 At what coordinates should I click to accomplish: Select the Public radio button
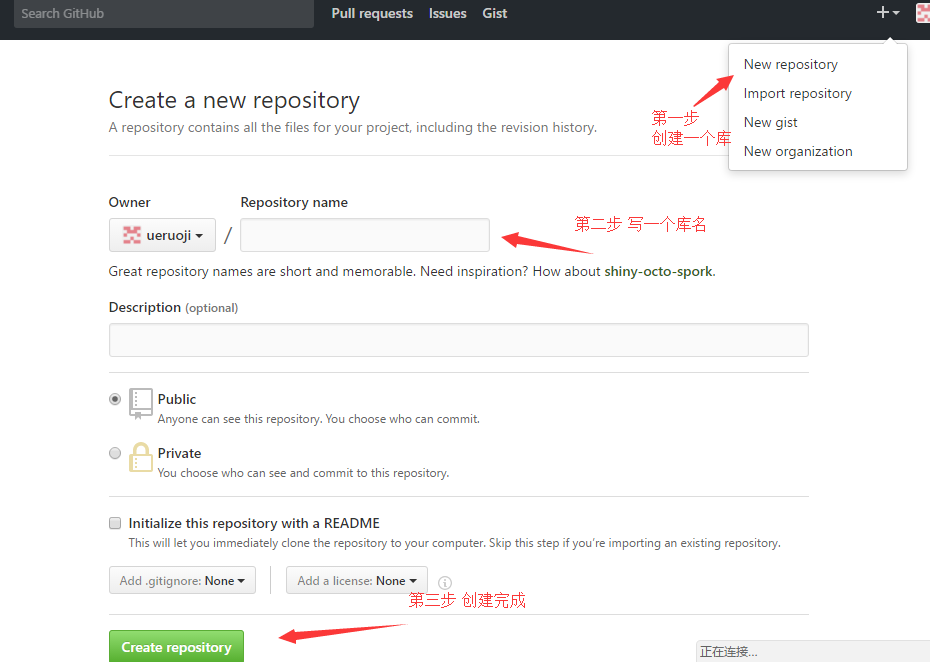pos(115,399)
